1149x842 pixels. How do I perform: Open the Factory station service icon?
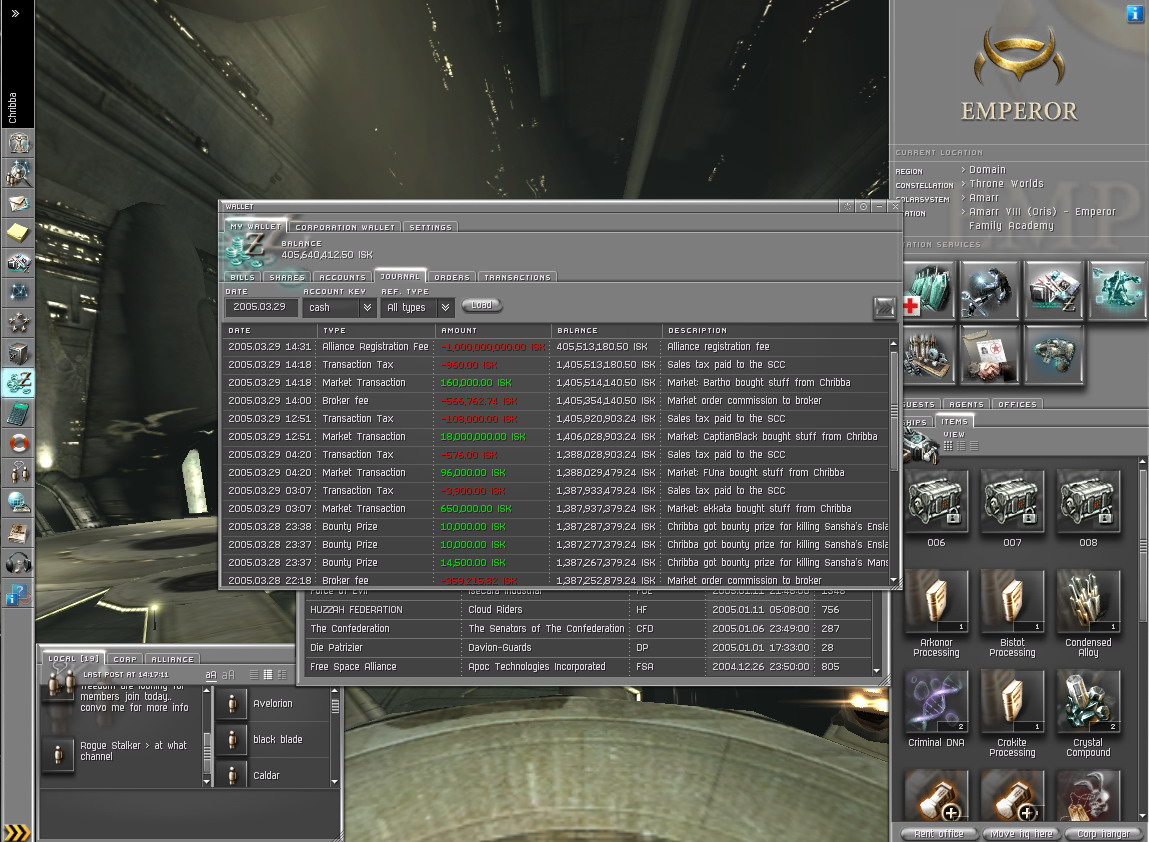[928, 355]
